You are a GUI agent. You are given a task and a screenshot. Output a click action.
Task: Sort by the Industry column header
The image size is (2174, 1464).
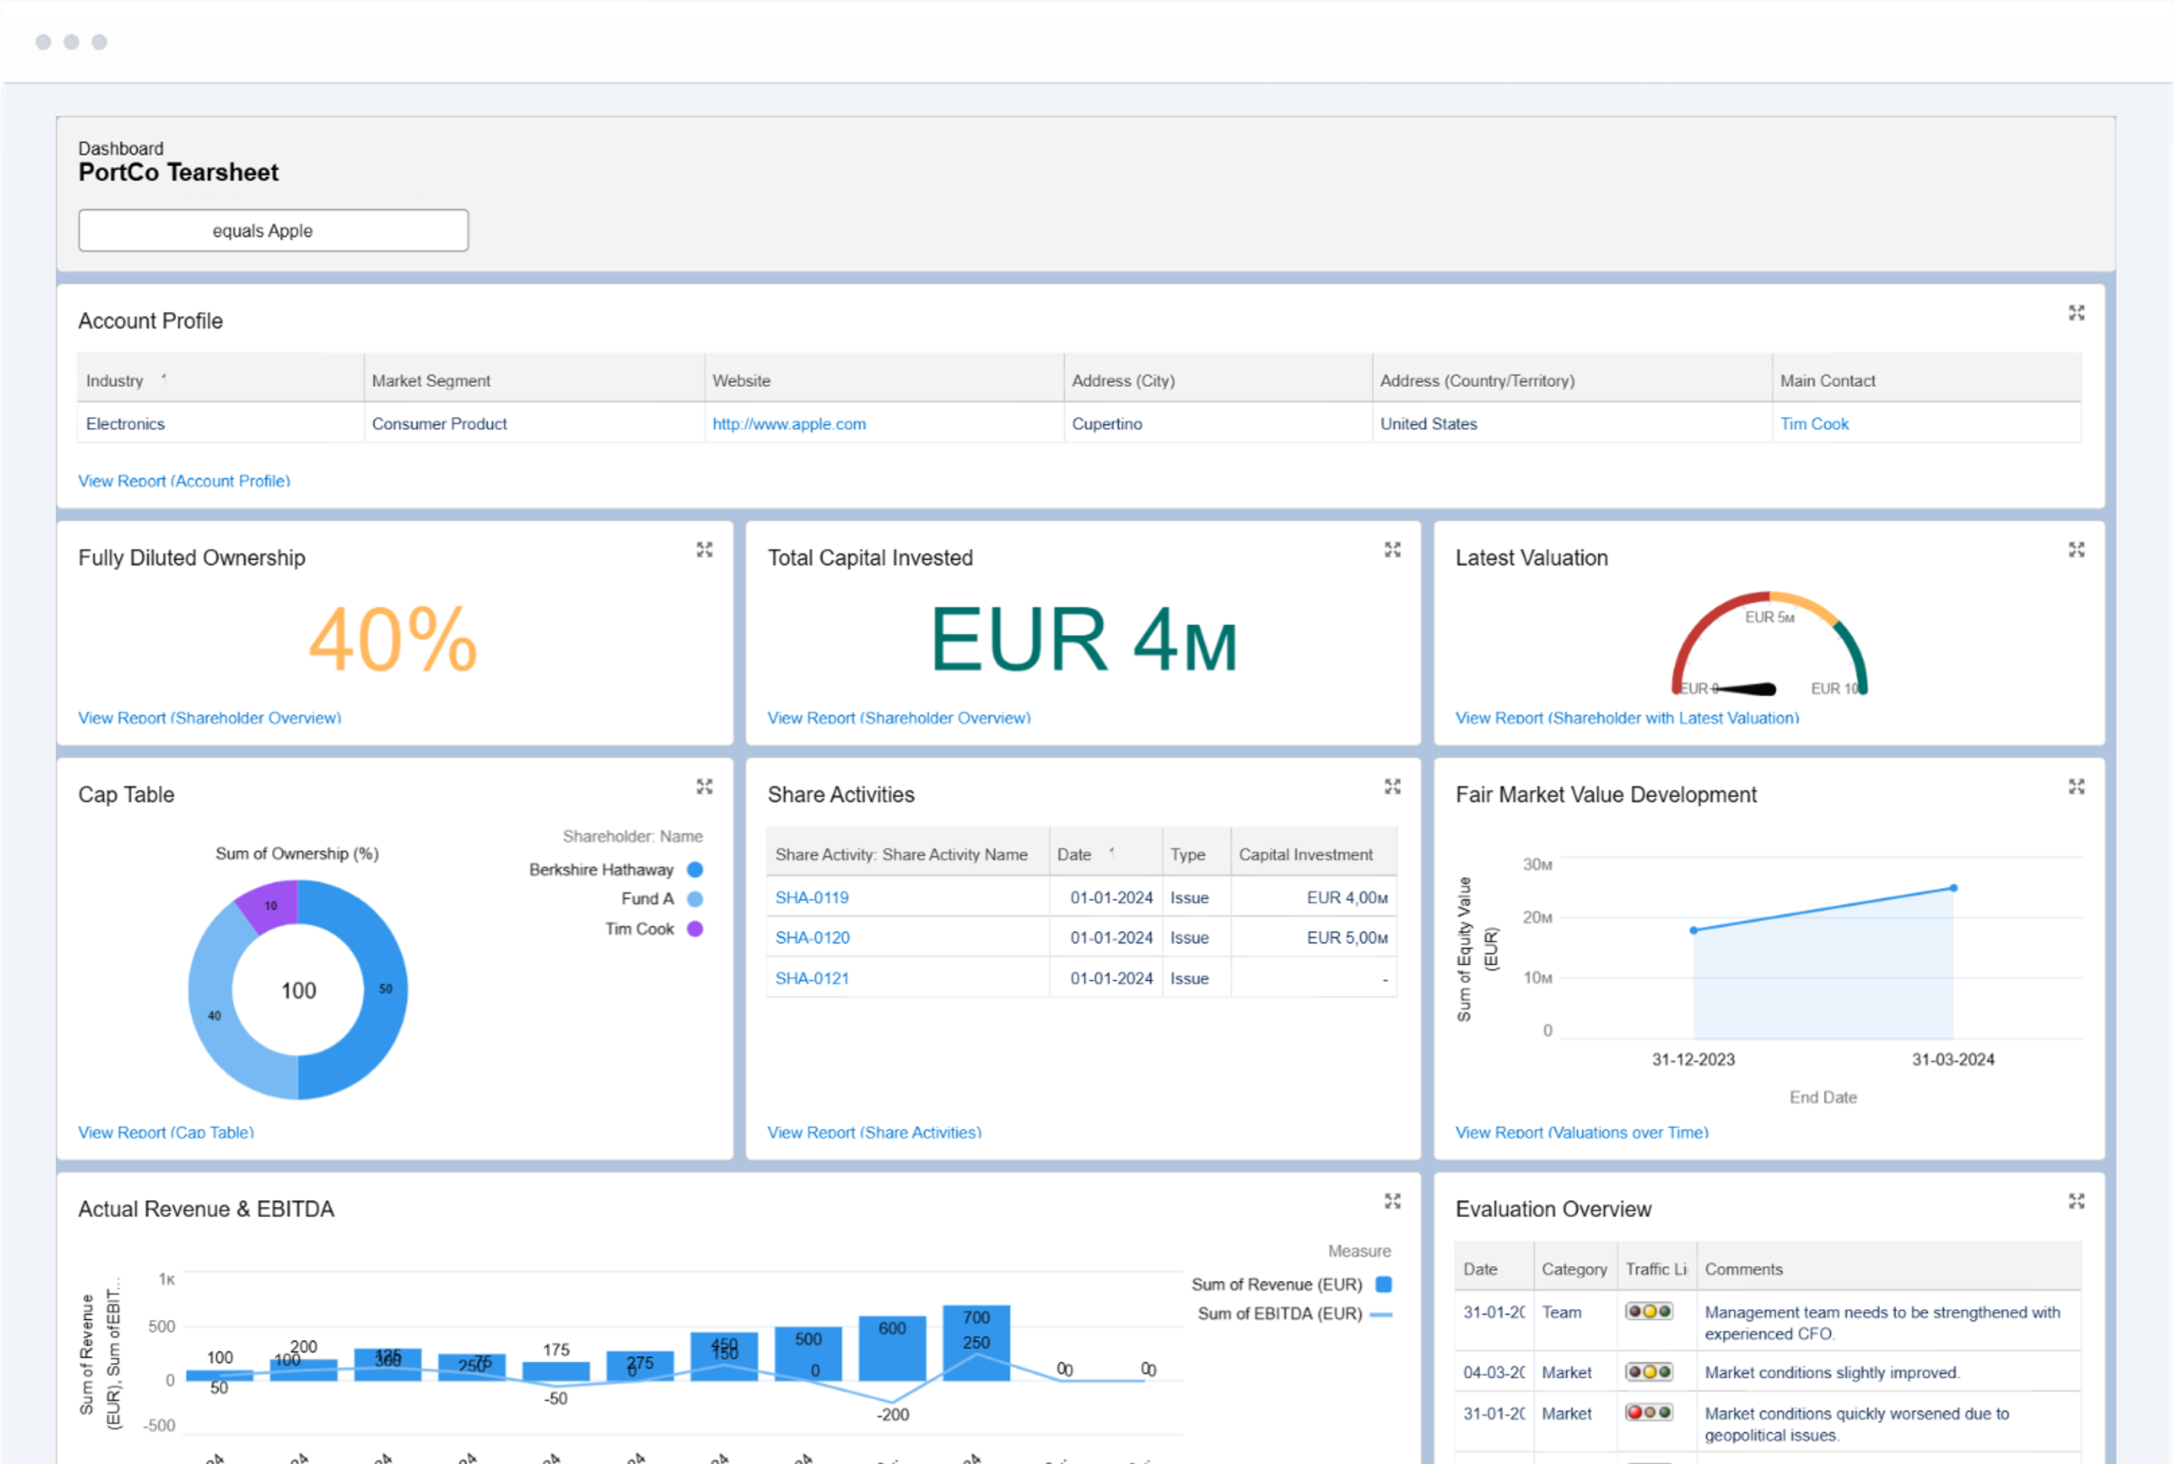coord(115,381)
